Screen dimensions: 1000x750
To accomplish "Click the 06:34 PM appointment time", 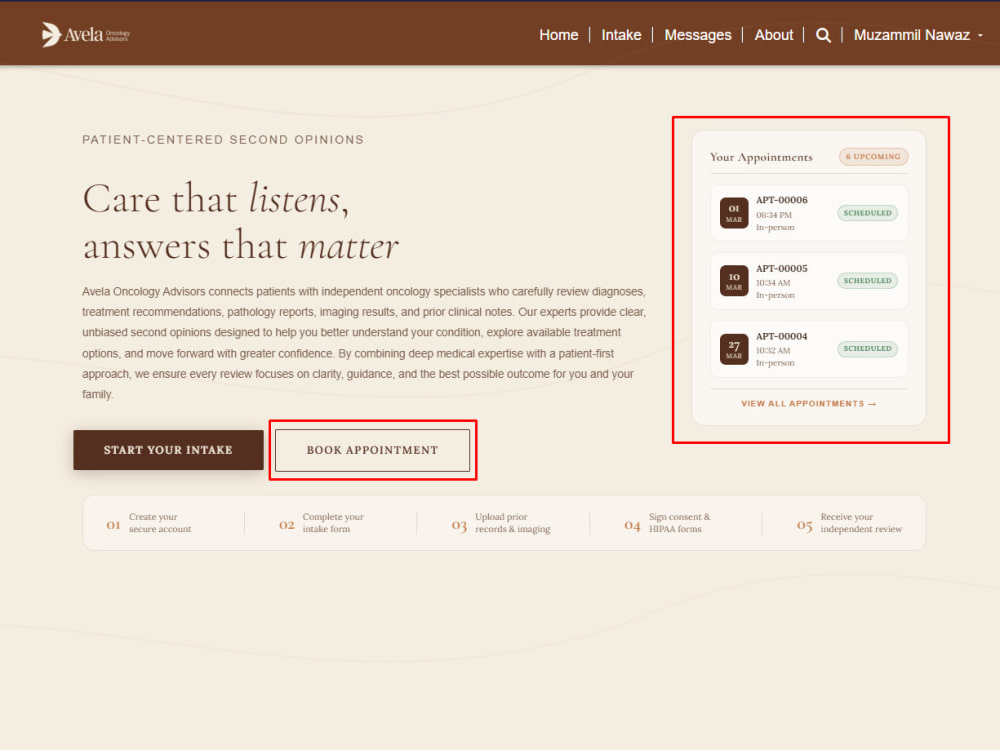I will coord(774,215).
